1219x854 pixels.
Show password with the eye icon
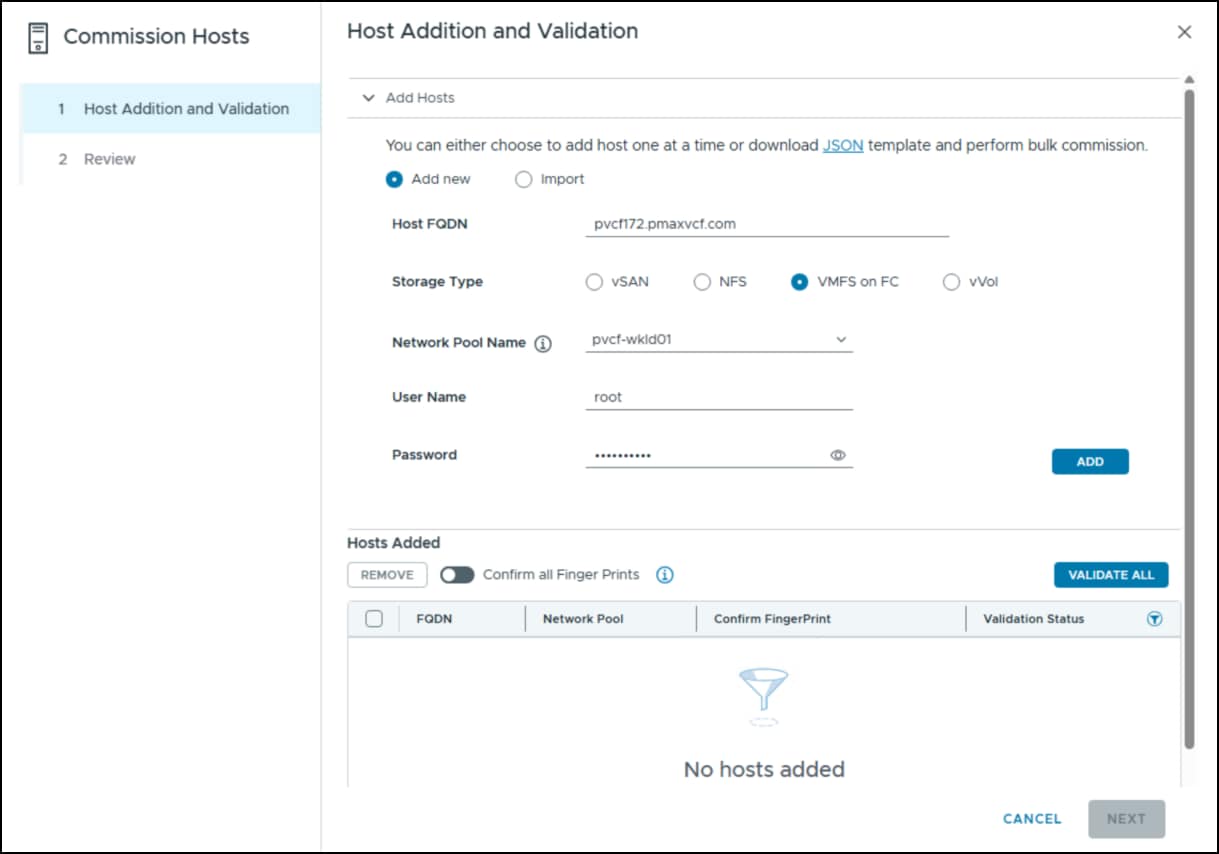[x=838, y=455]
